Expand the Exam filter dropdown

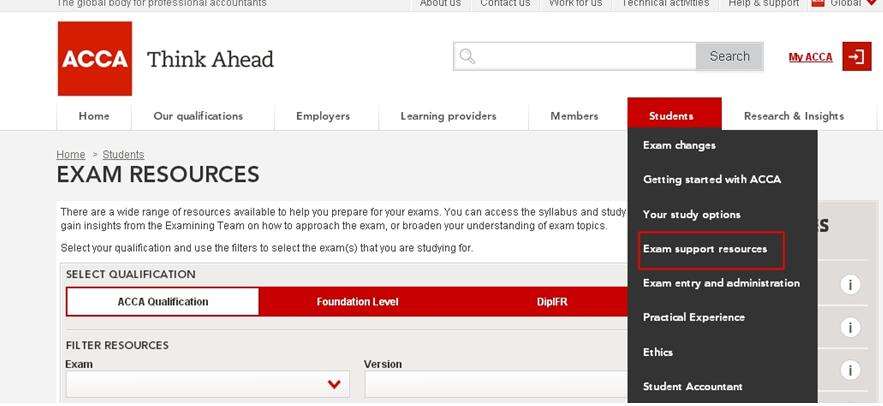334,385
